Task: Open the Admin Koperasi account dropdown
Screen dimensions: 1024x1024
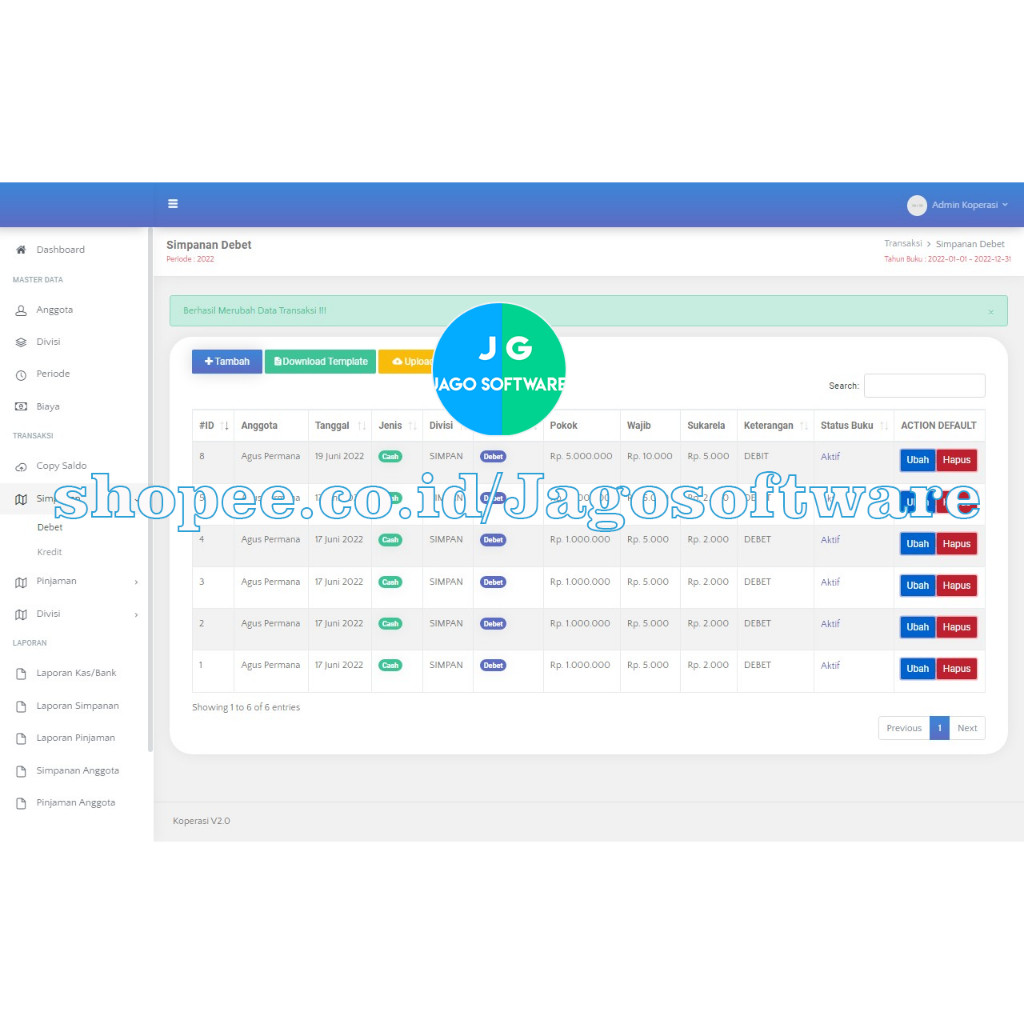Action: pyautogui.click(x=958, y=205)
